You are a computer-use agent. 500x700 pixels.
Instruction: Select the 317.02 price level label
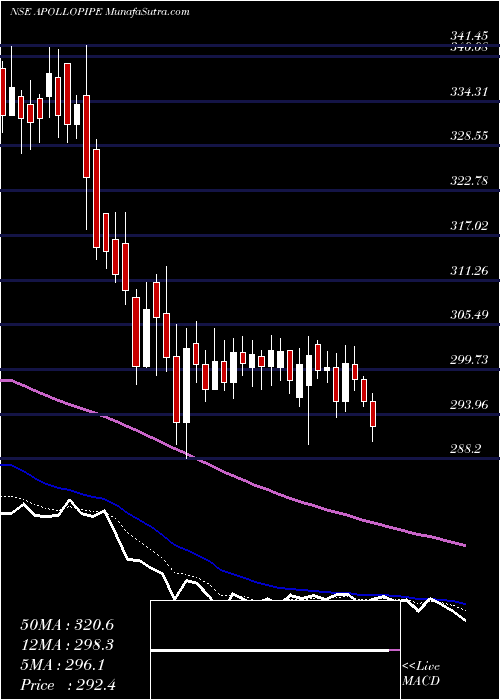[469, 226]
